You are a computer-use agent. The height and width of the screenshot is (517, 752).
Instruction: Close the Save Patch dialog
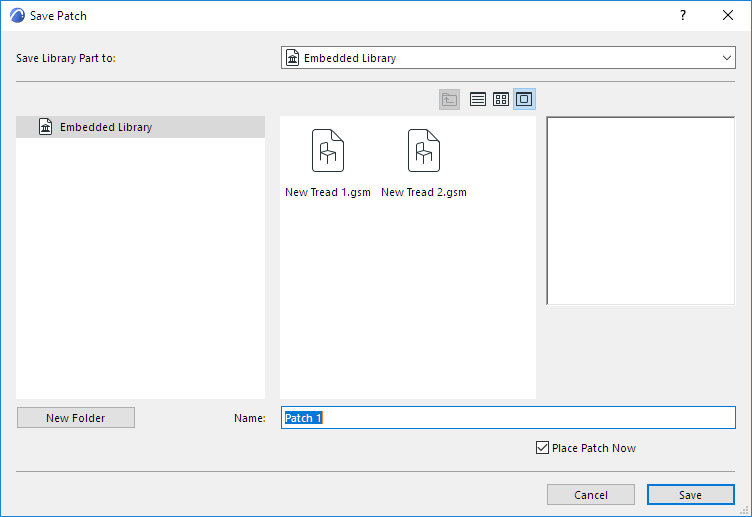(x=728, y=15)
